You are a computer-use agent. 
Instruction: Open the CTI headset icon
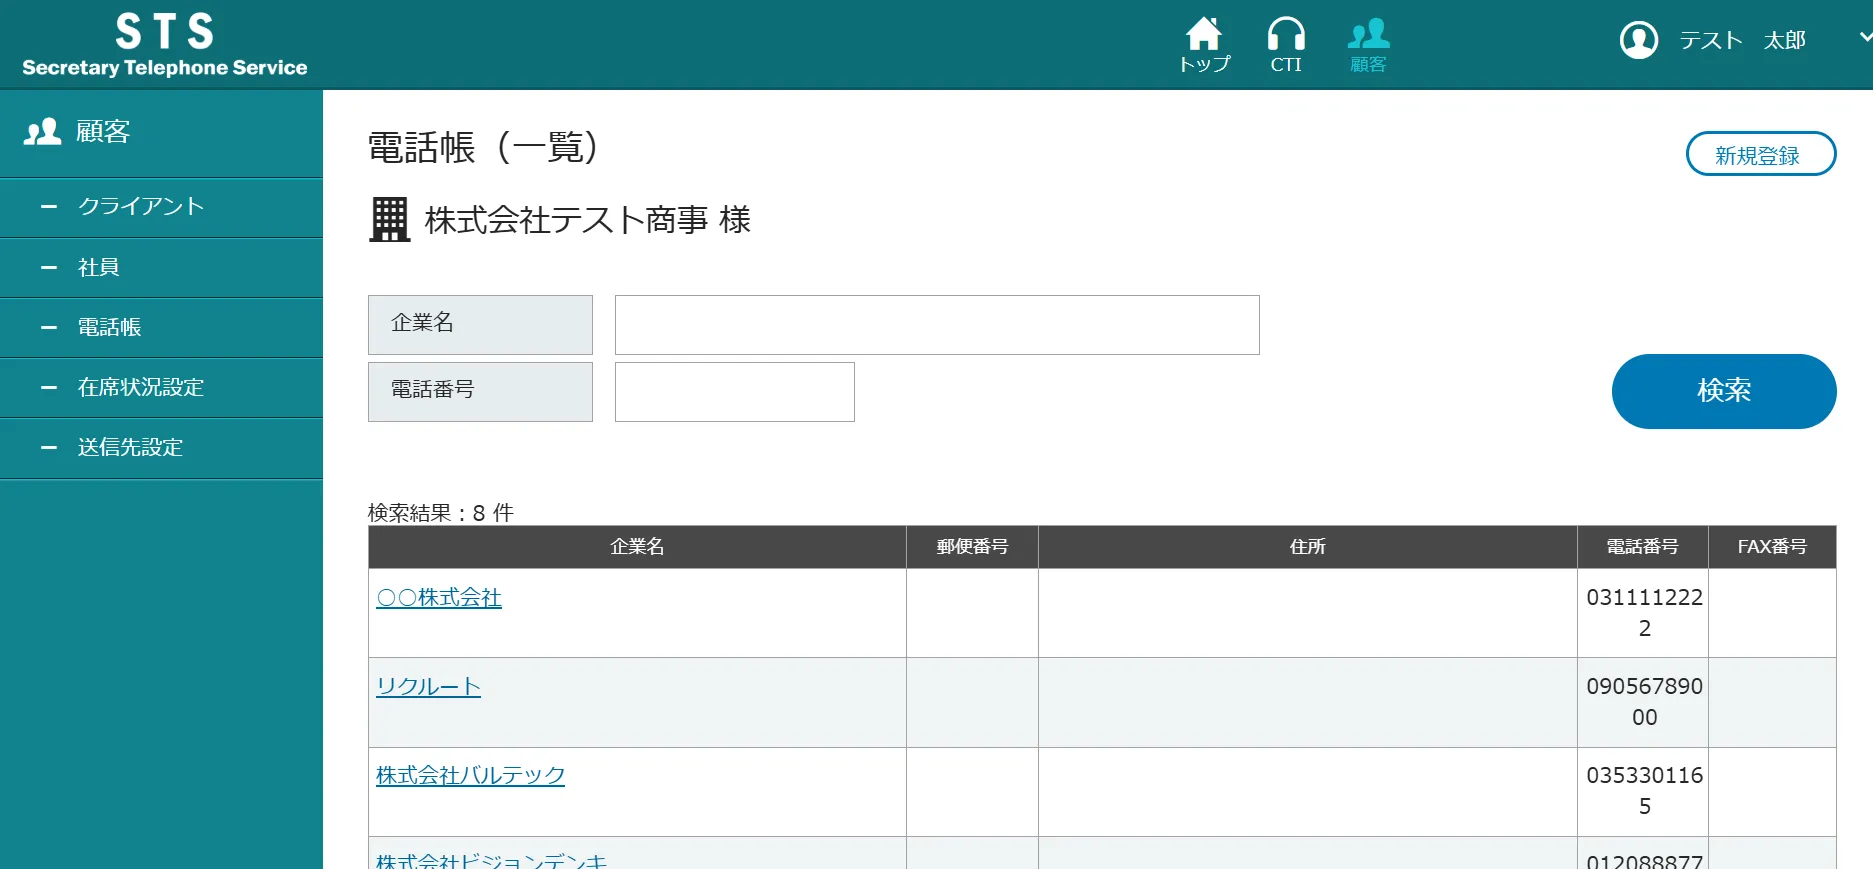pos(1285,35)
